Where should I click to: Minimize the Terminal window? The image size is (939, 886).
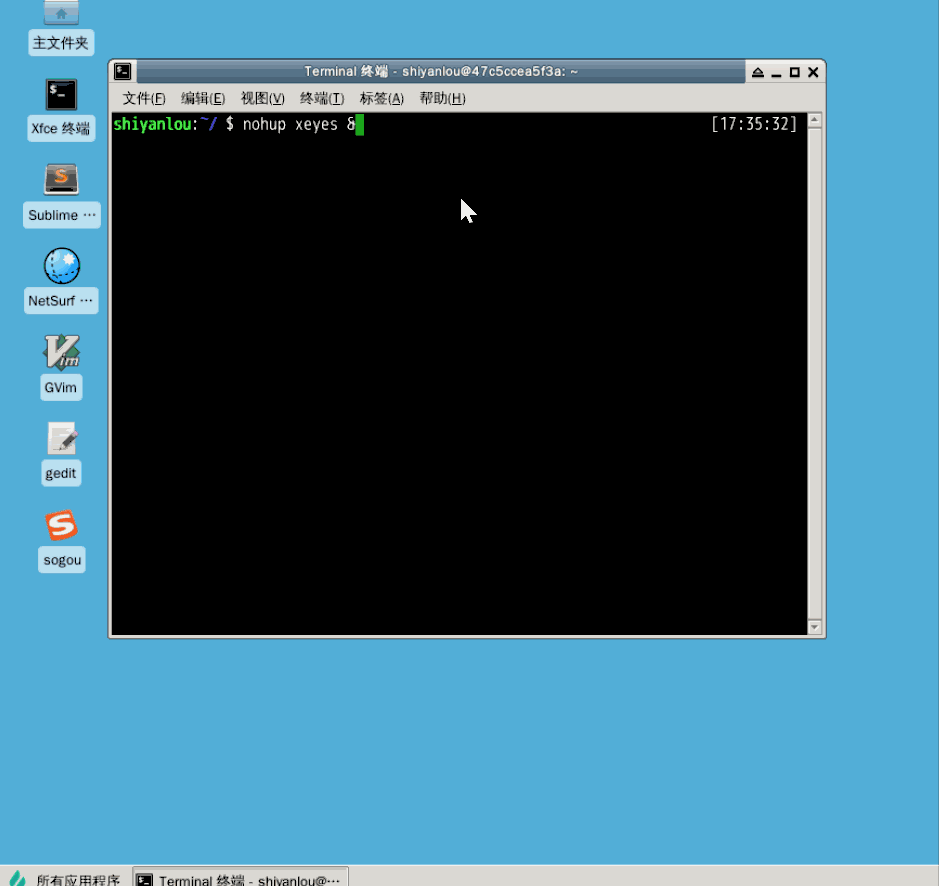click(x=776, y=72)
